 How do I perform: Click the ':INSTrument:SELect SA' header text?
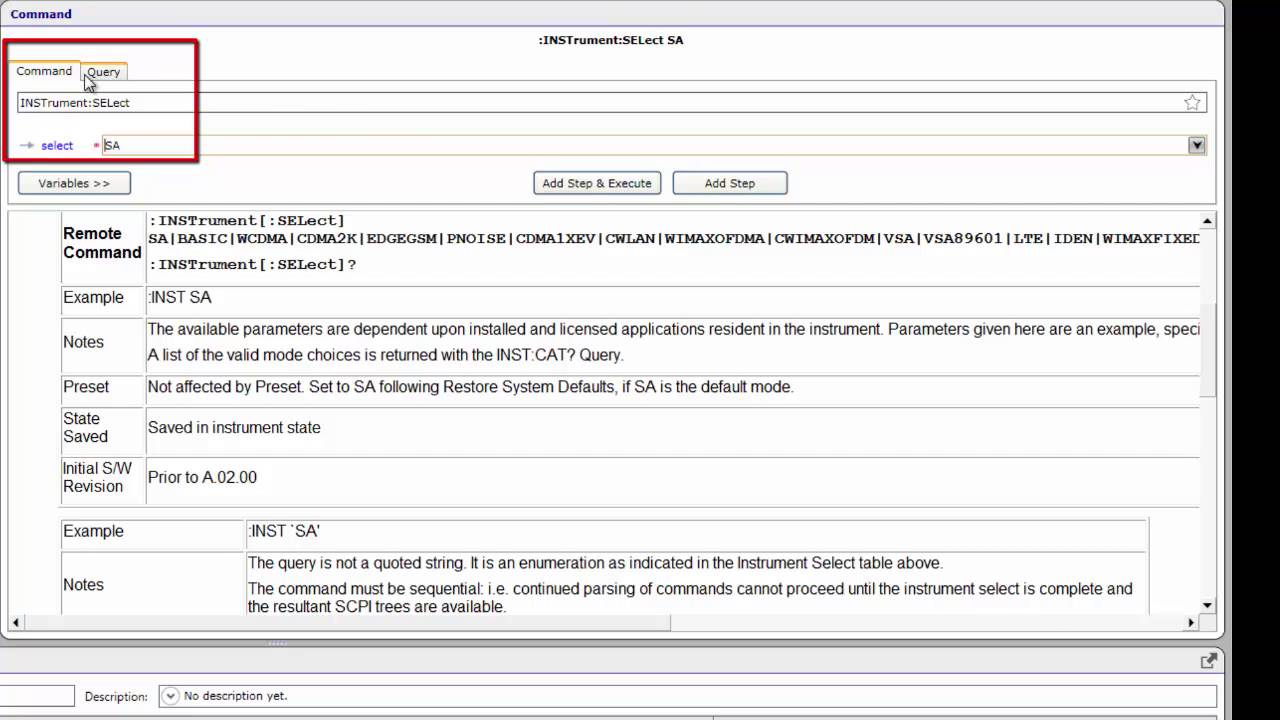point(611,40)
